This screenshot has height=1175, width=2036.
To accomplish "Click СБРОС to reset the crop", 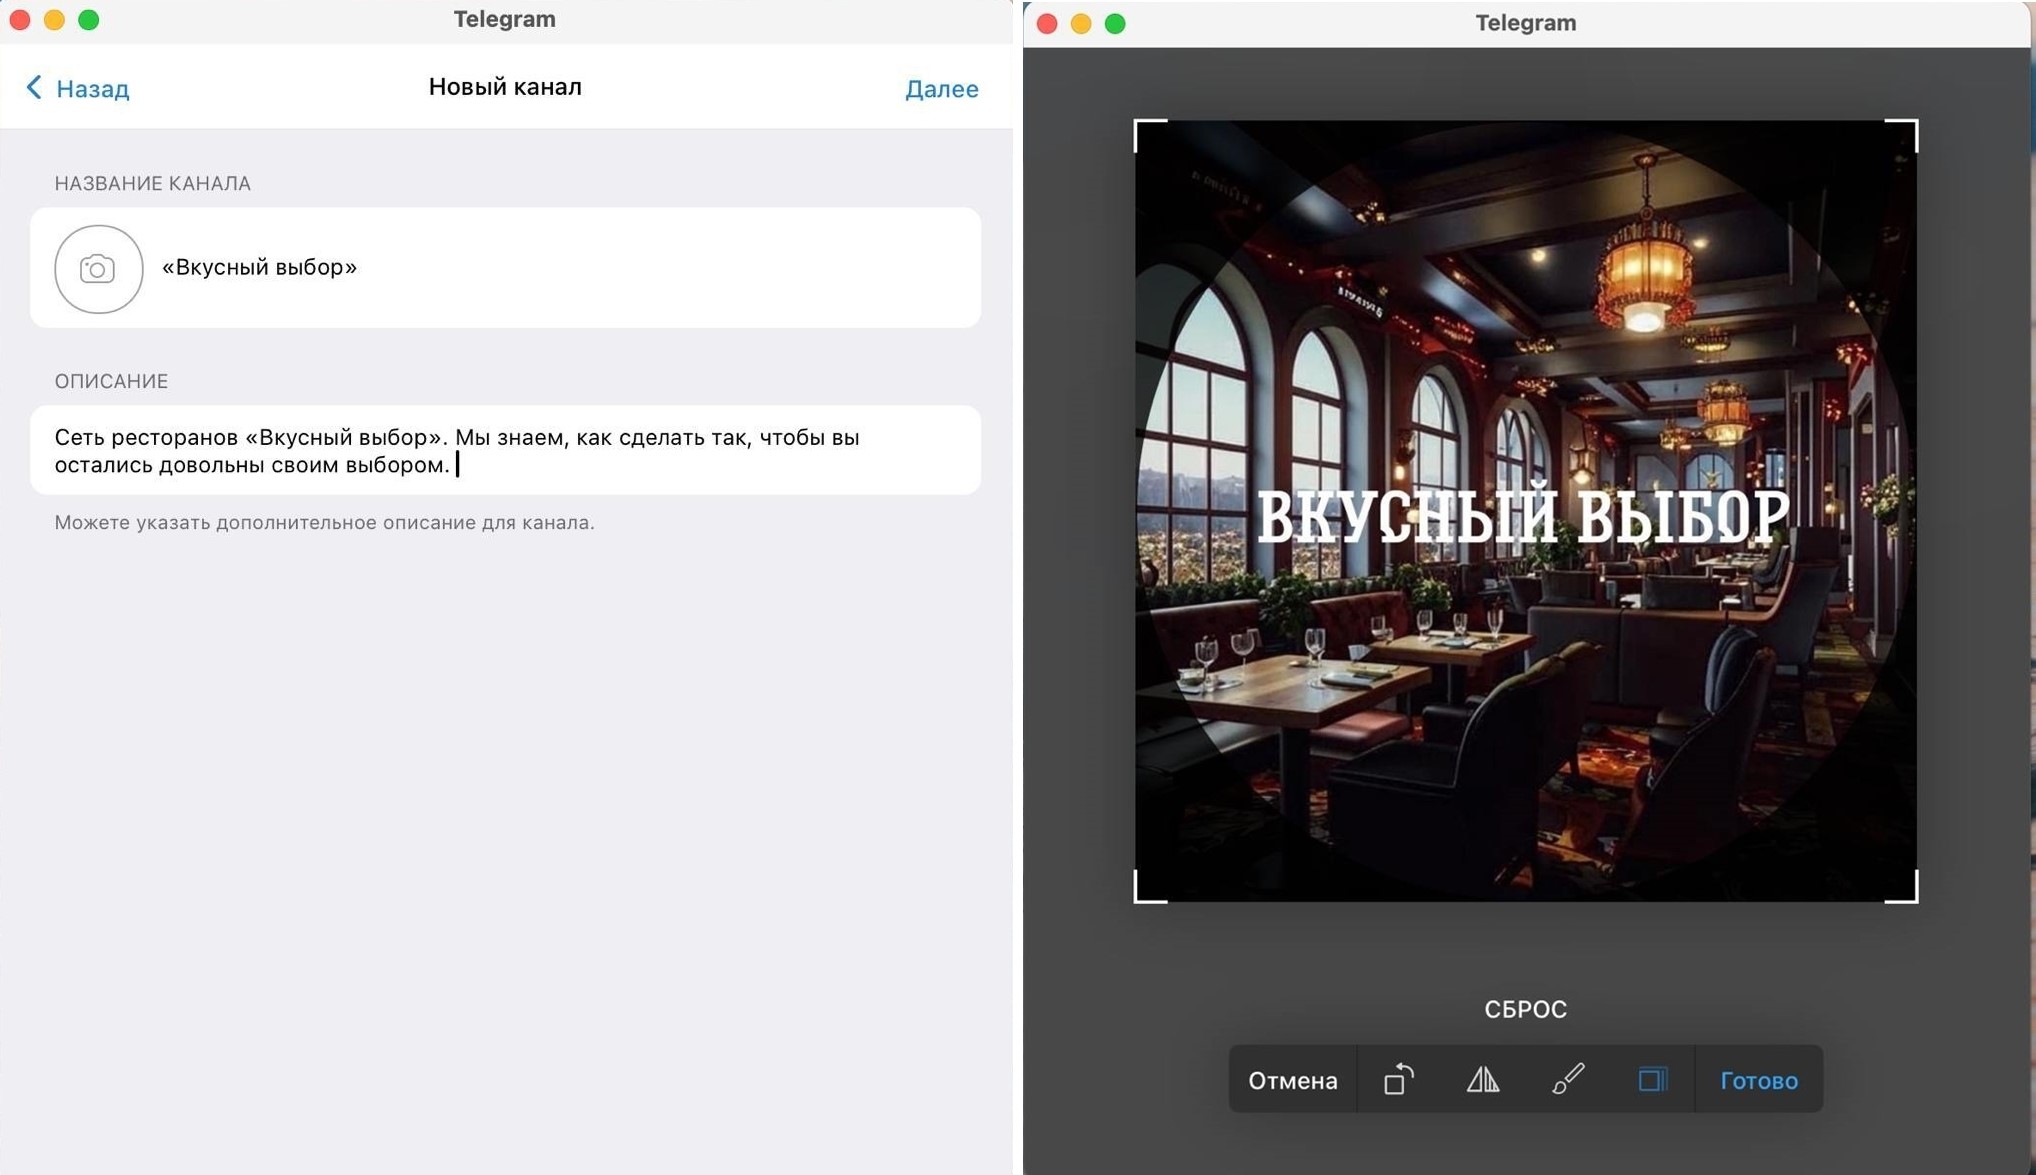I will [1525, 1009].
